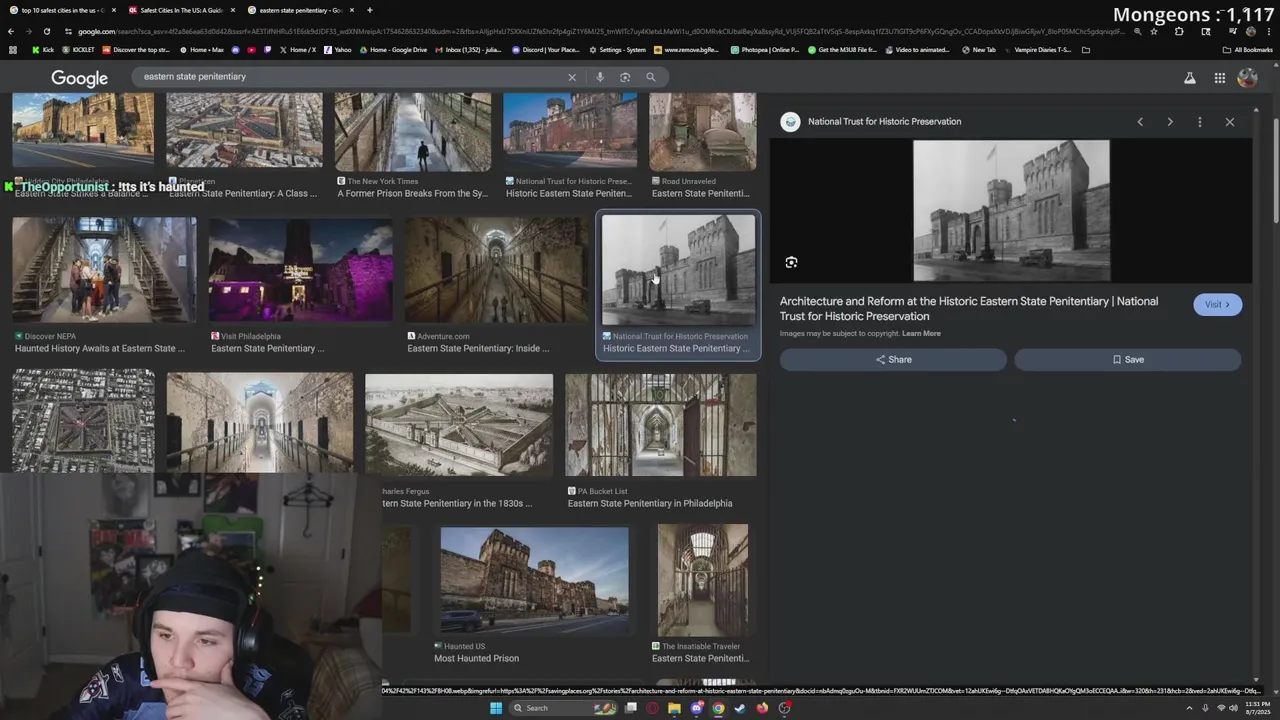
Task: Open the Adventure.com cellblock corridor image
Action: pos(497,270)
